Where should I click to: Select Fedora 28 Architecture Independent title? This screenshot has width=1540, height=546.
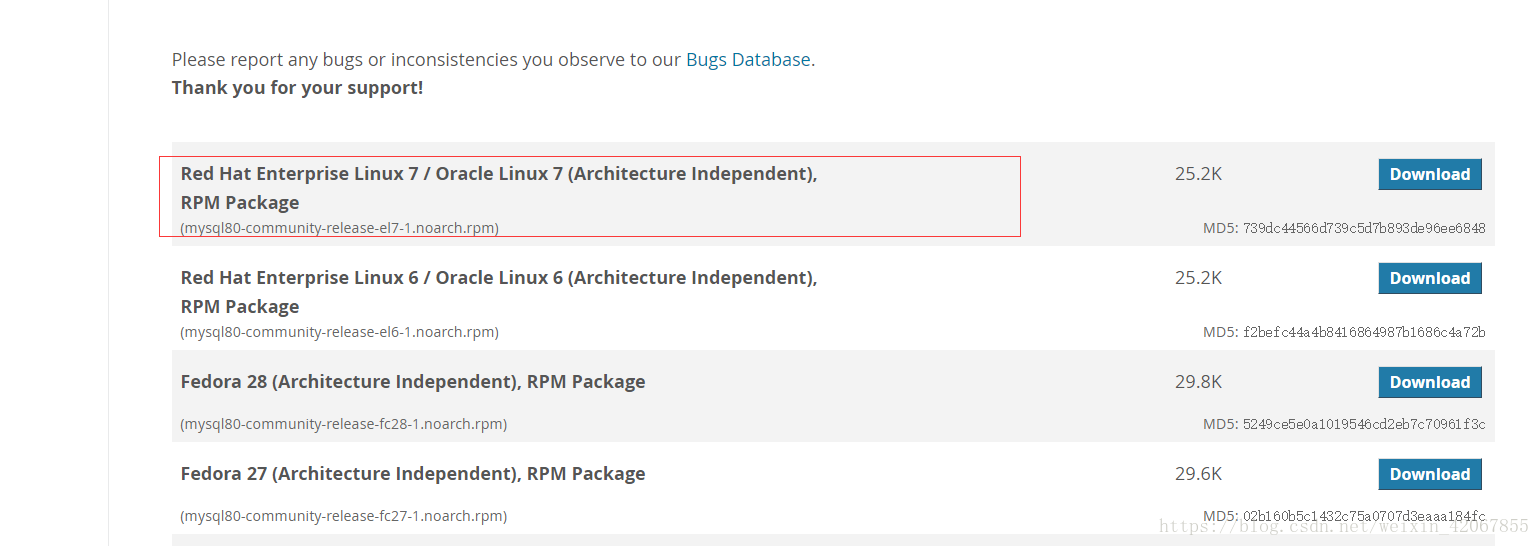413,382
